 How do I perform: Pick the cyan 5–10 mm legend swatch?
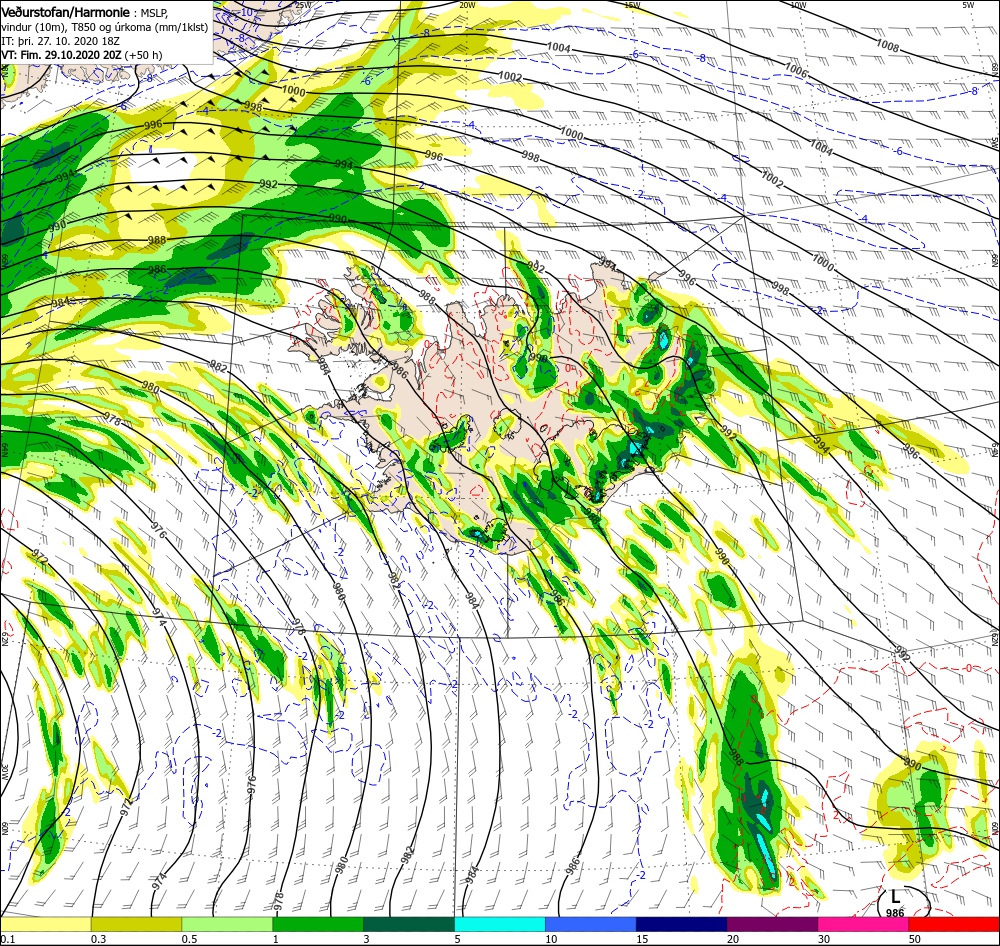(x=500, y=924)
